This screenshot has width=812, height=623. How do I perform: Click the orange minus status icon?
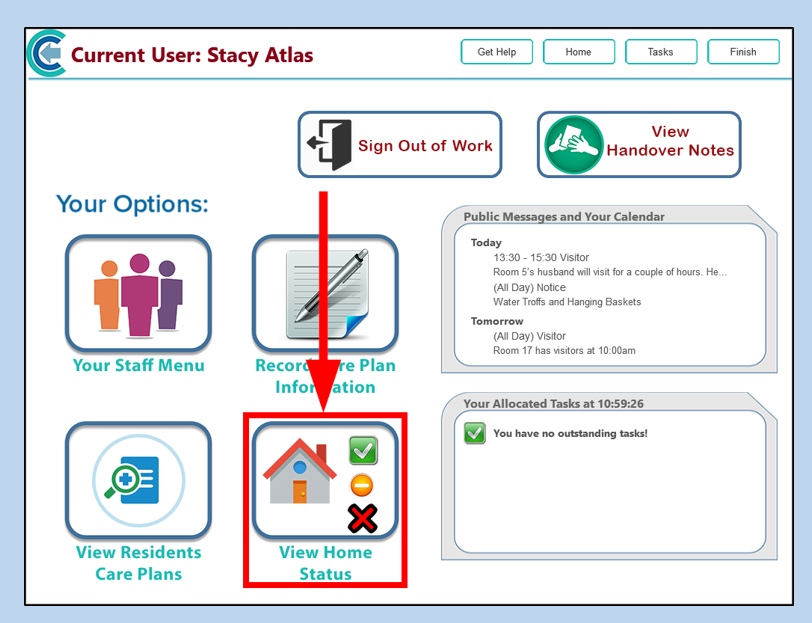(362, 486)
